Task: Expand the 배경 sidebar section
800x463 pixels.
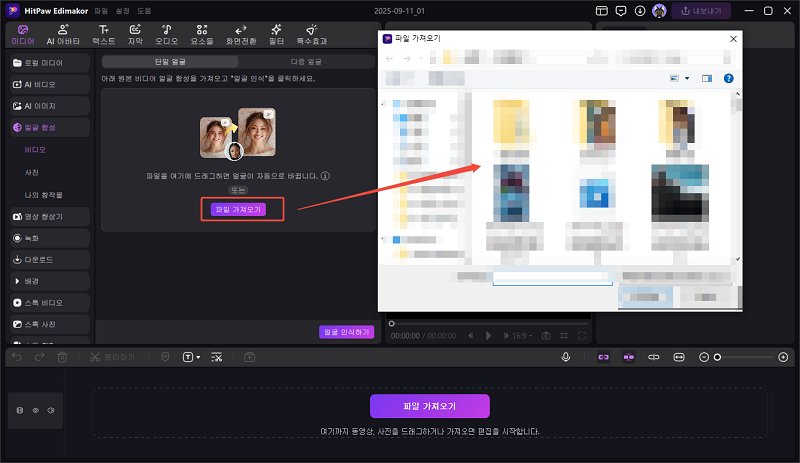Action: 49,281
